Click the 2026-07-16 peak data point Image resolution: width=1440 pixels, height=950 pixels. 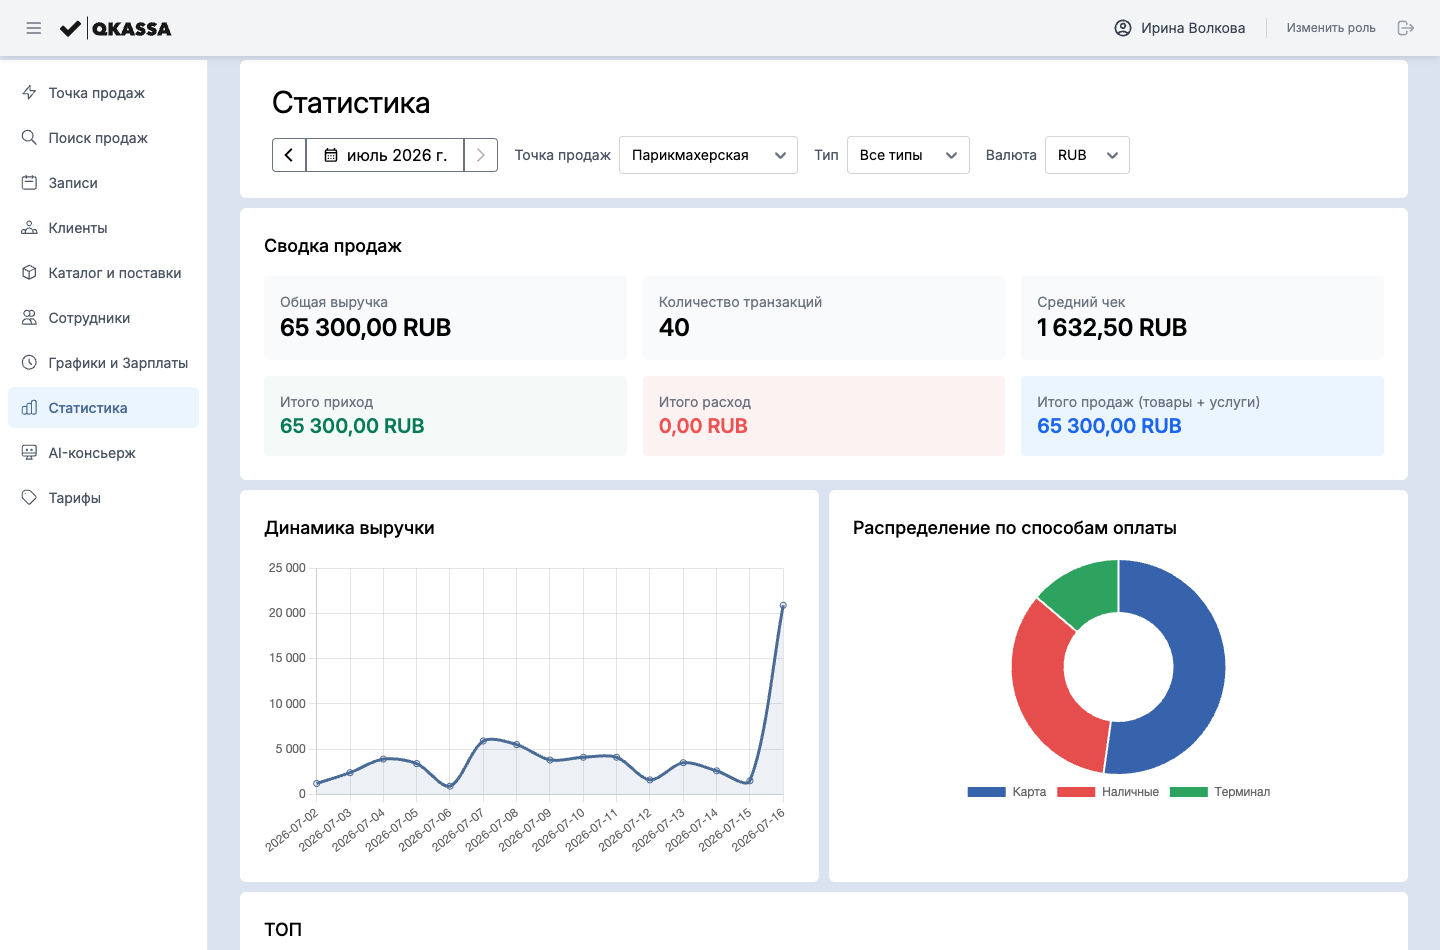(x=783, y=605)
